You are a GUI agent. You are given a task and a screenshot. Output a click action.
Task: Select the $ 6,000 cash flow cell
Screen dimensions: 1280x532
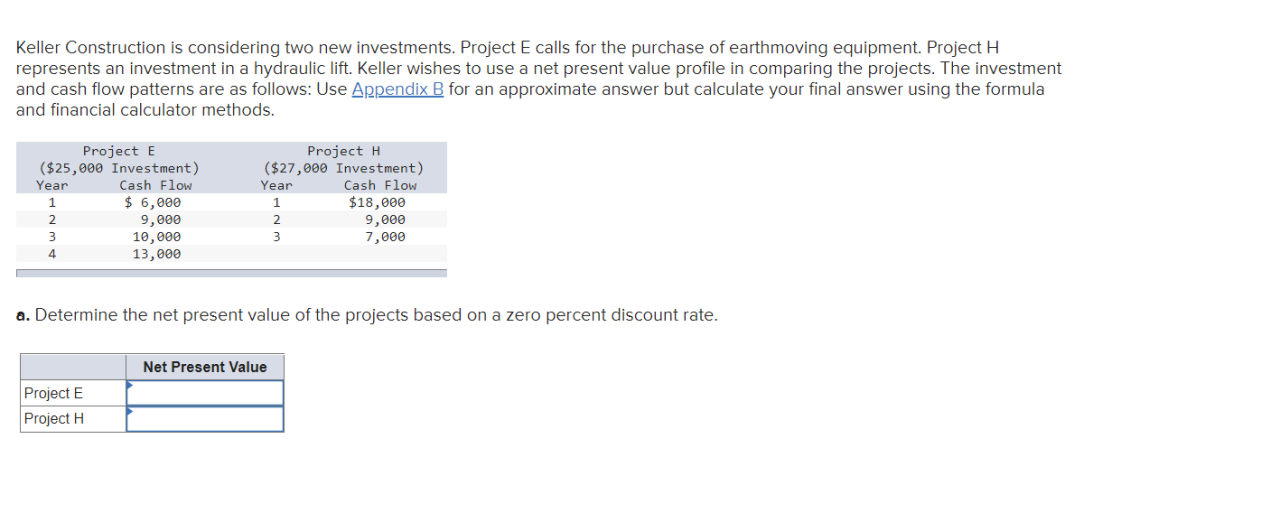click(x=153, y=202)
